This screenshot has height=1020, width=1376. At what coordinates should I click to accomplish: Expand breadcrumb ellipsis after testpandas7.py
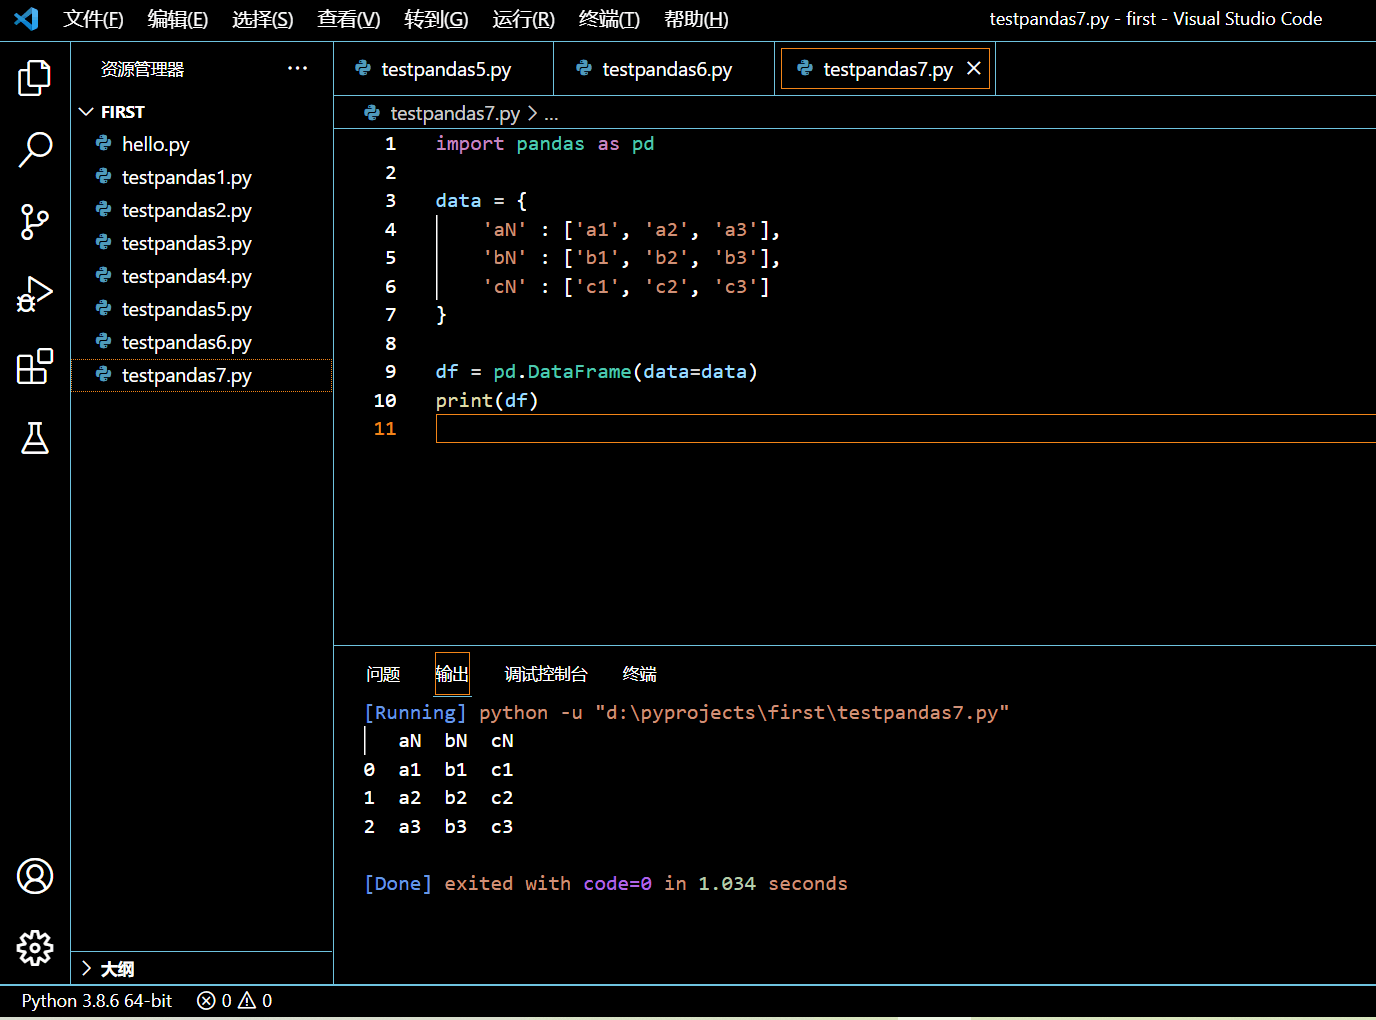click(551, 114)
